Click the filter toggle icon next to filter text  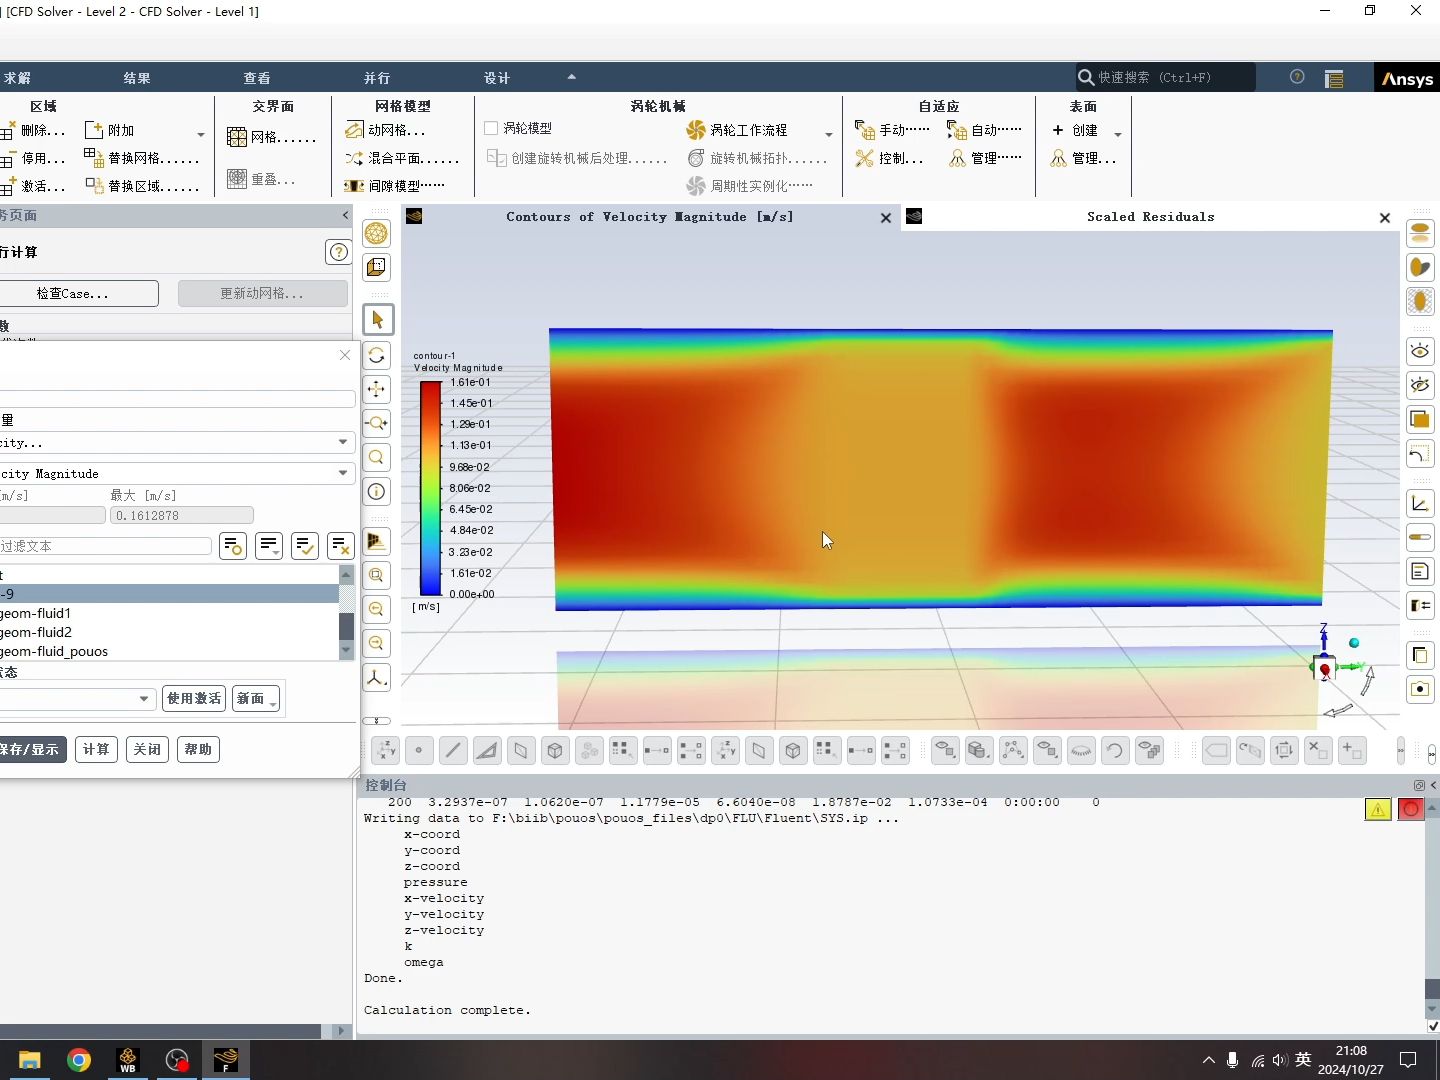pyautogui.click(x=233, y=546)
